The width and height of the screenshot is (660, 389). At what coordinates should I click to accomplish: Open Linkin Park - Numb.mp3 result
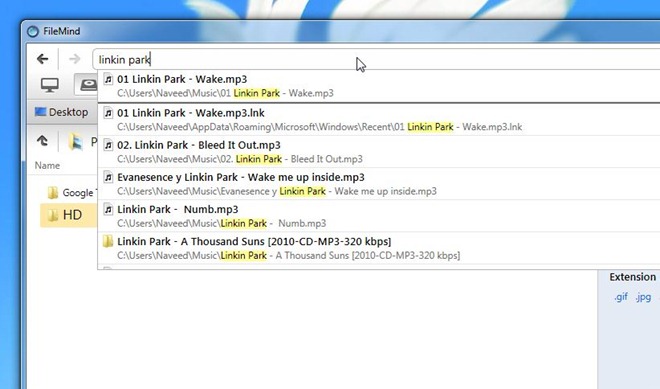click(379, 216)
